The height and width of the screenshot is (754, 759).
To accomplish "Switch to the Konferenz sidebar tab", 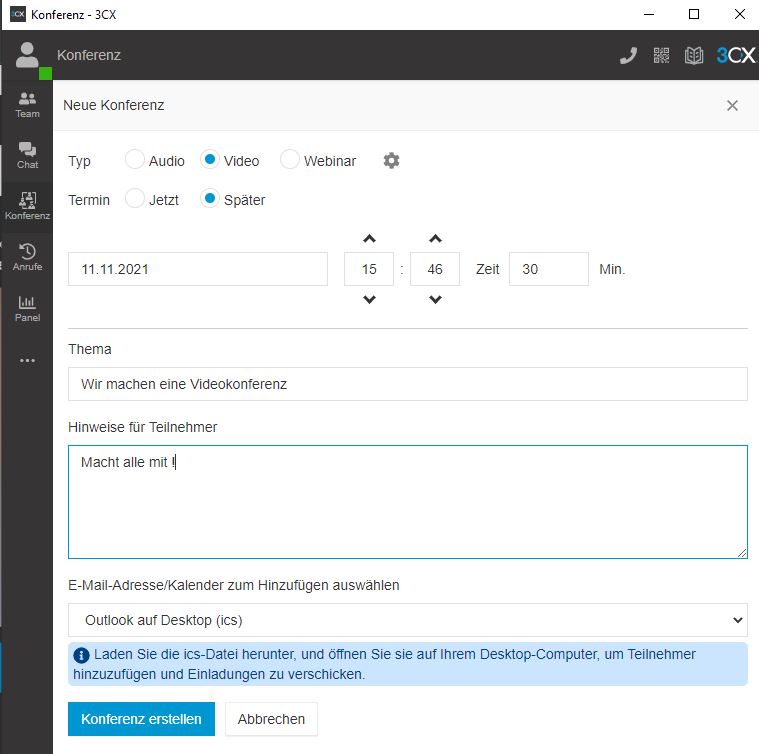I will (x=28, y=207).
